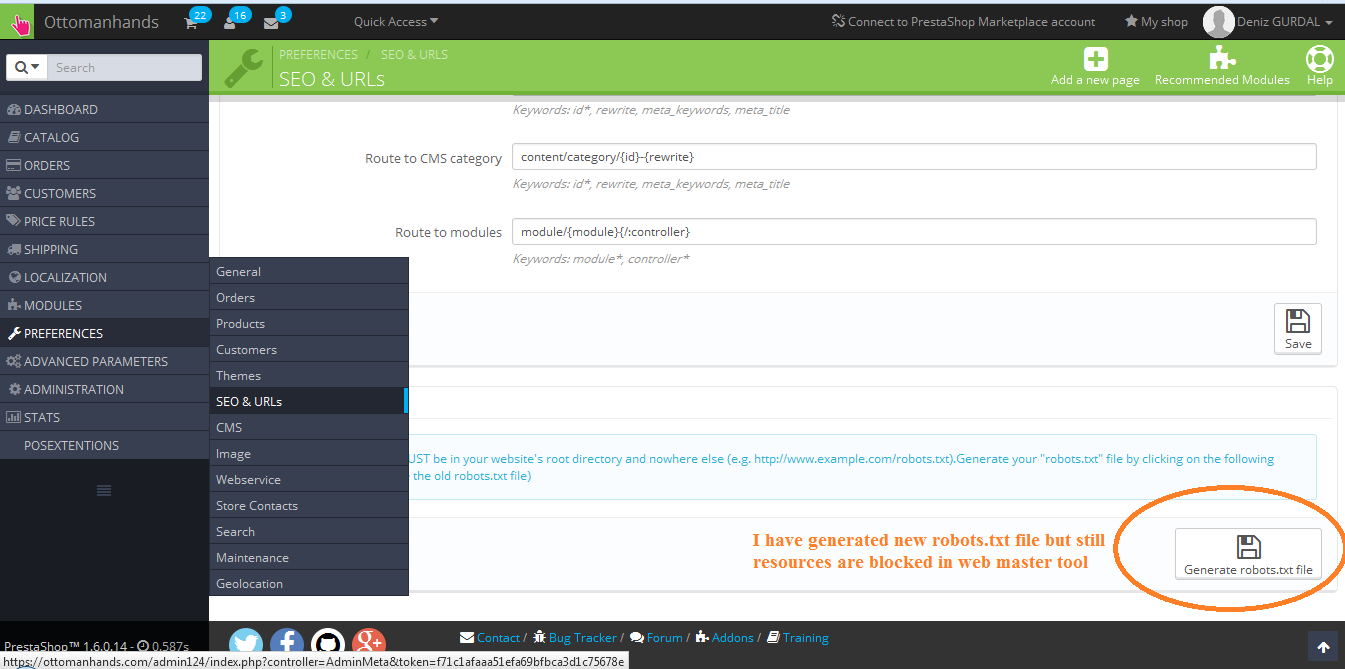
Task: Click the Add a new page icon
Action: click(x=1096, y=59)
